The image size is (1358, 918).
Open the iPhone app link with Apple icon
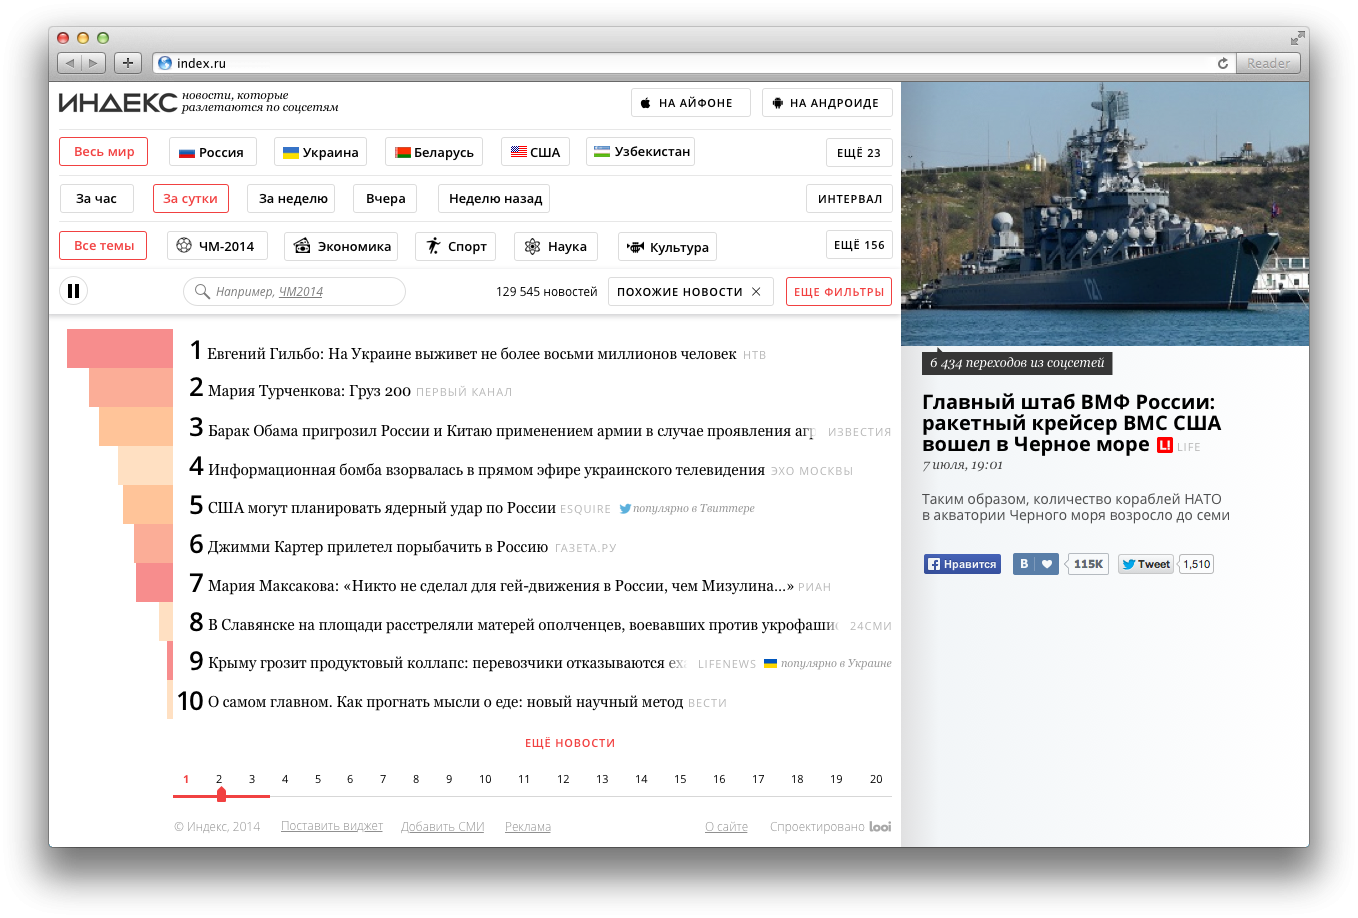click(x=690, y=103)
